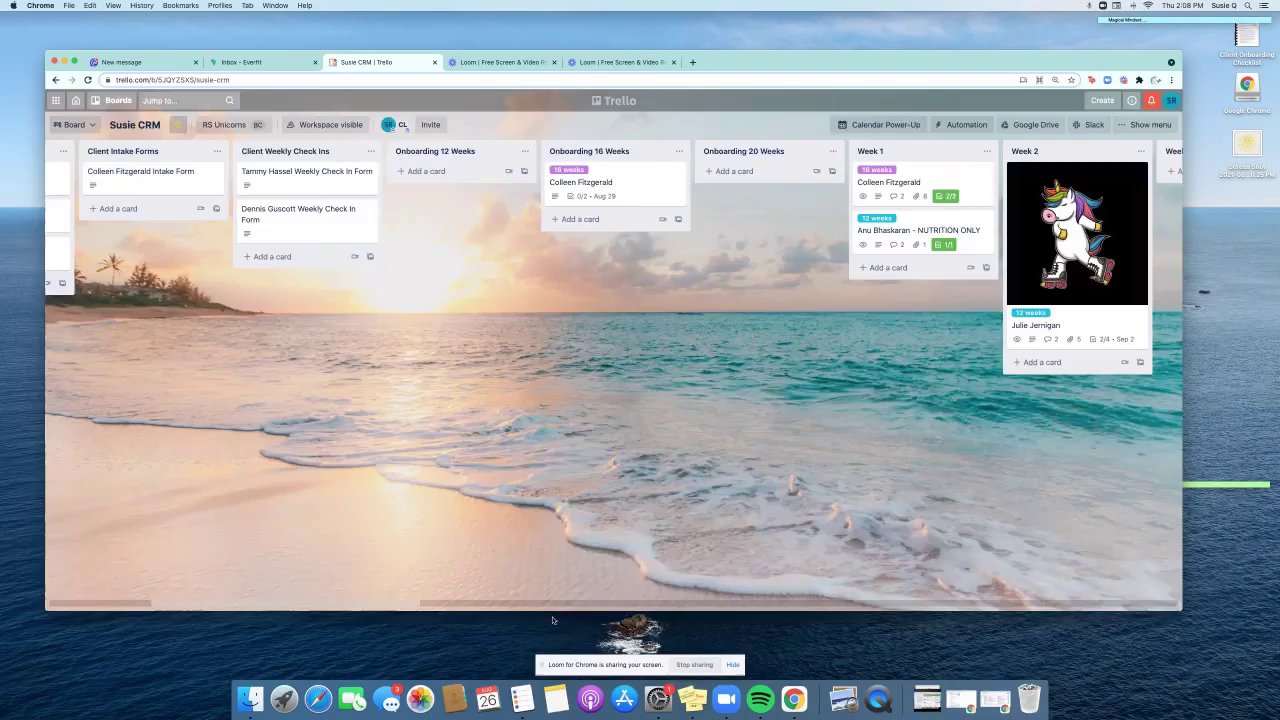Click 0/2 Aug 29 badge on Colleen Fitzgerald card
The image size is (1280, 720).
591,196
